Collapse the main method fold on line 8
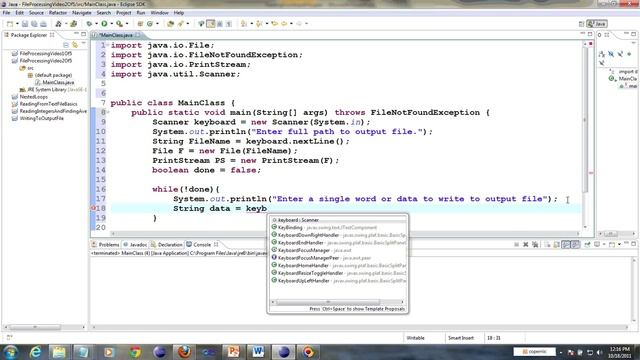Viewport: 640px width, 360px height. point(108,112)
